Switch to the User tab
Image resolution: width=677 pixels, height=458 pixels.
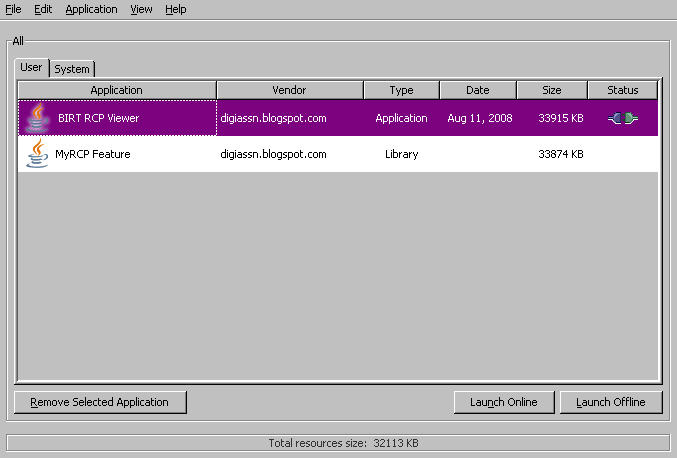tap(31, 67)
